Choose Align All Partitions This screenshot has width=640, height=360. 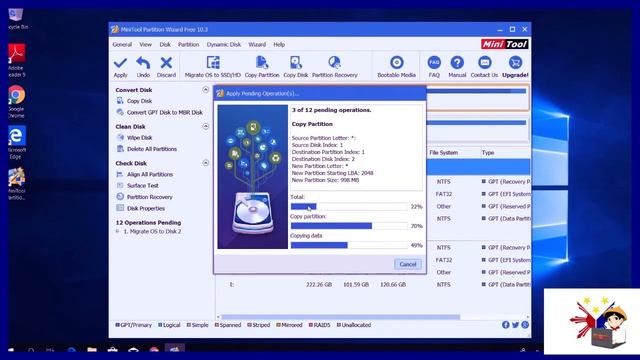[149, 174]
